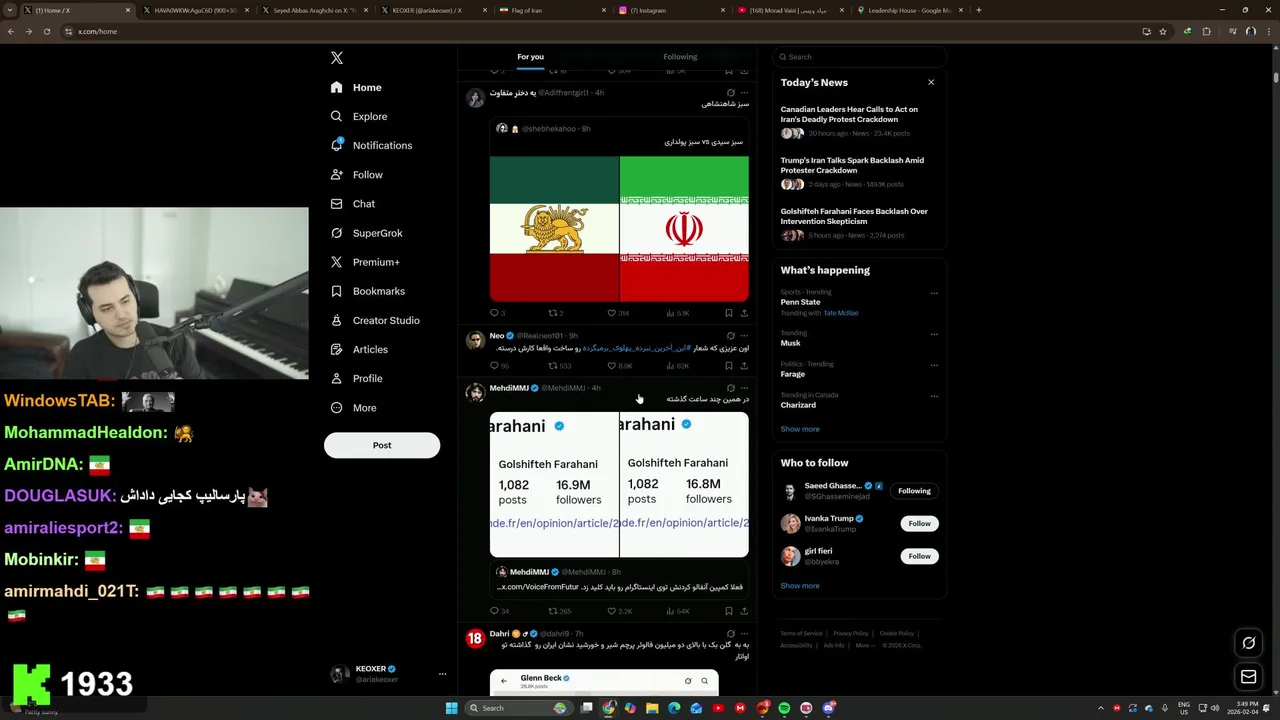Open Bookmarks in the sidebar
The height and width of the screenshot is (720, 1280).
pyautogui.click(x=367, y=291)
